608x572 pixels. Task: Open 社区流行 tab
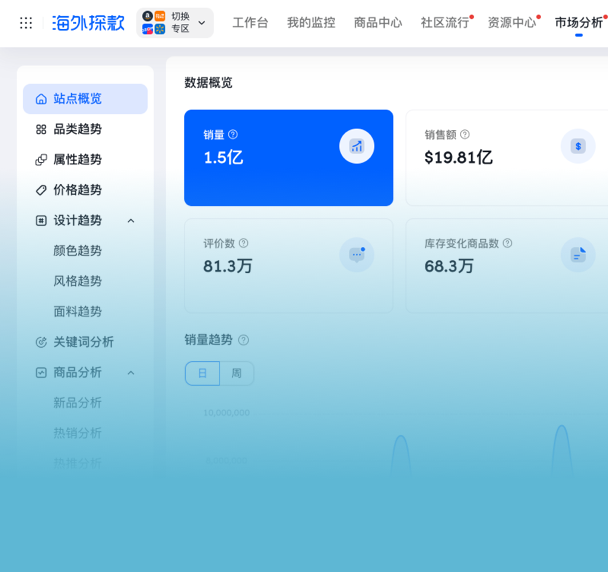click(x=445, y=22)
